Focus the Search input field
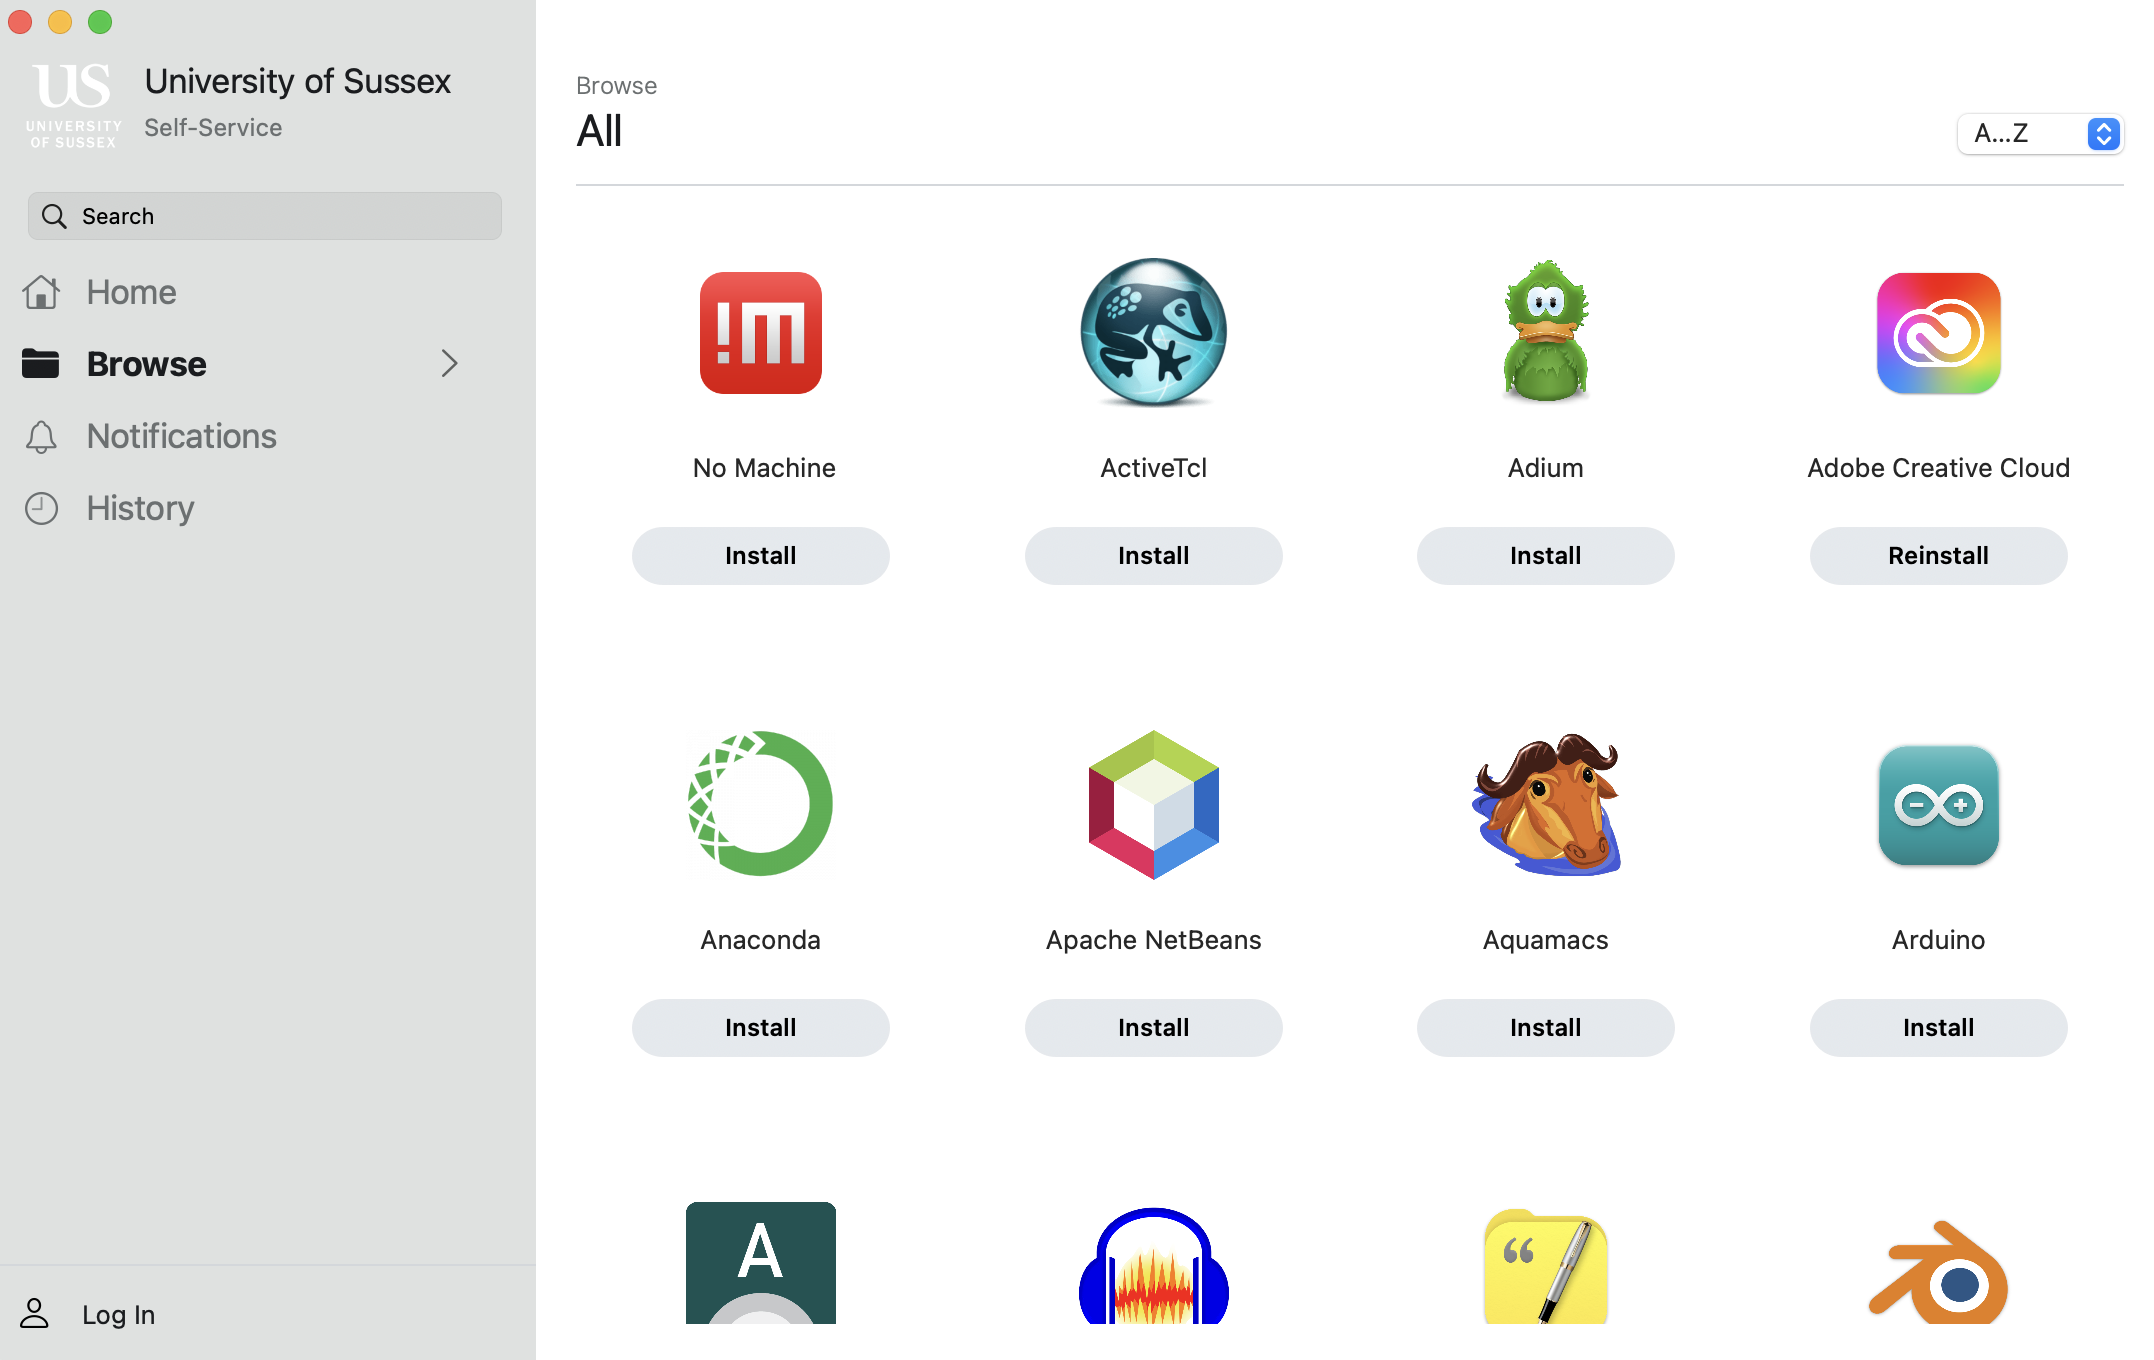The height and width of the screenshot is (1360, 2154). [x=265, y=216]
